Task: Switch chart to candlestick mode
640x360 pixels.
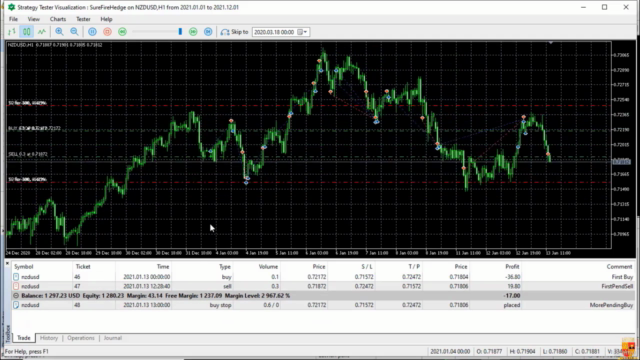Action: pyautogui.click(x=27, y=32)
